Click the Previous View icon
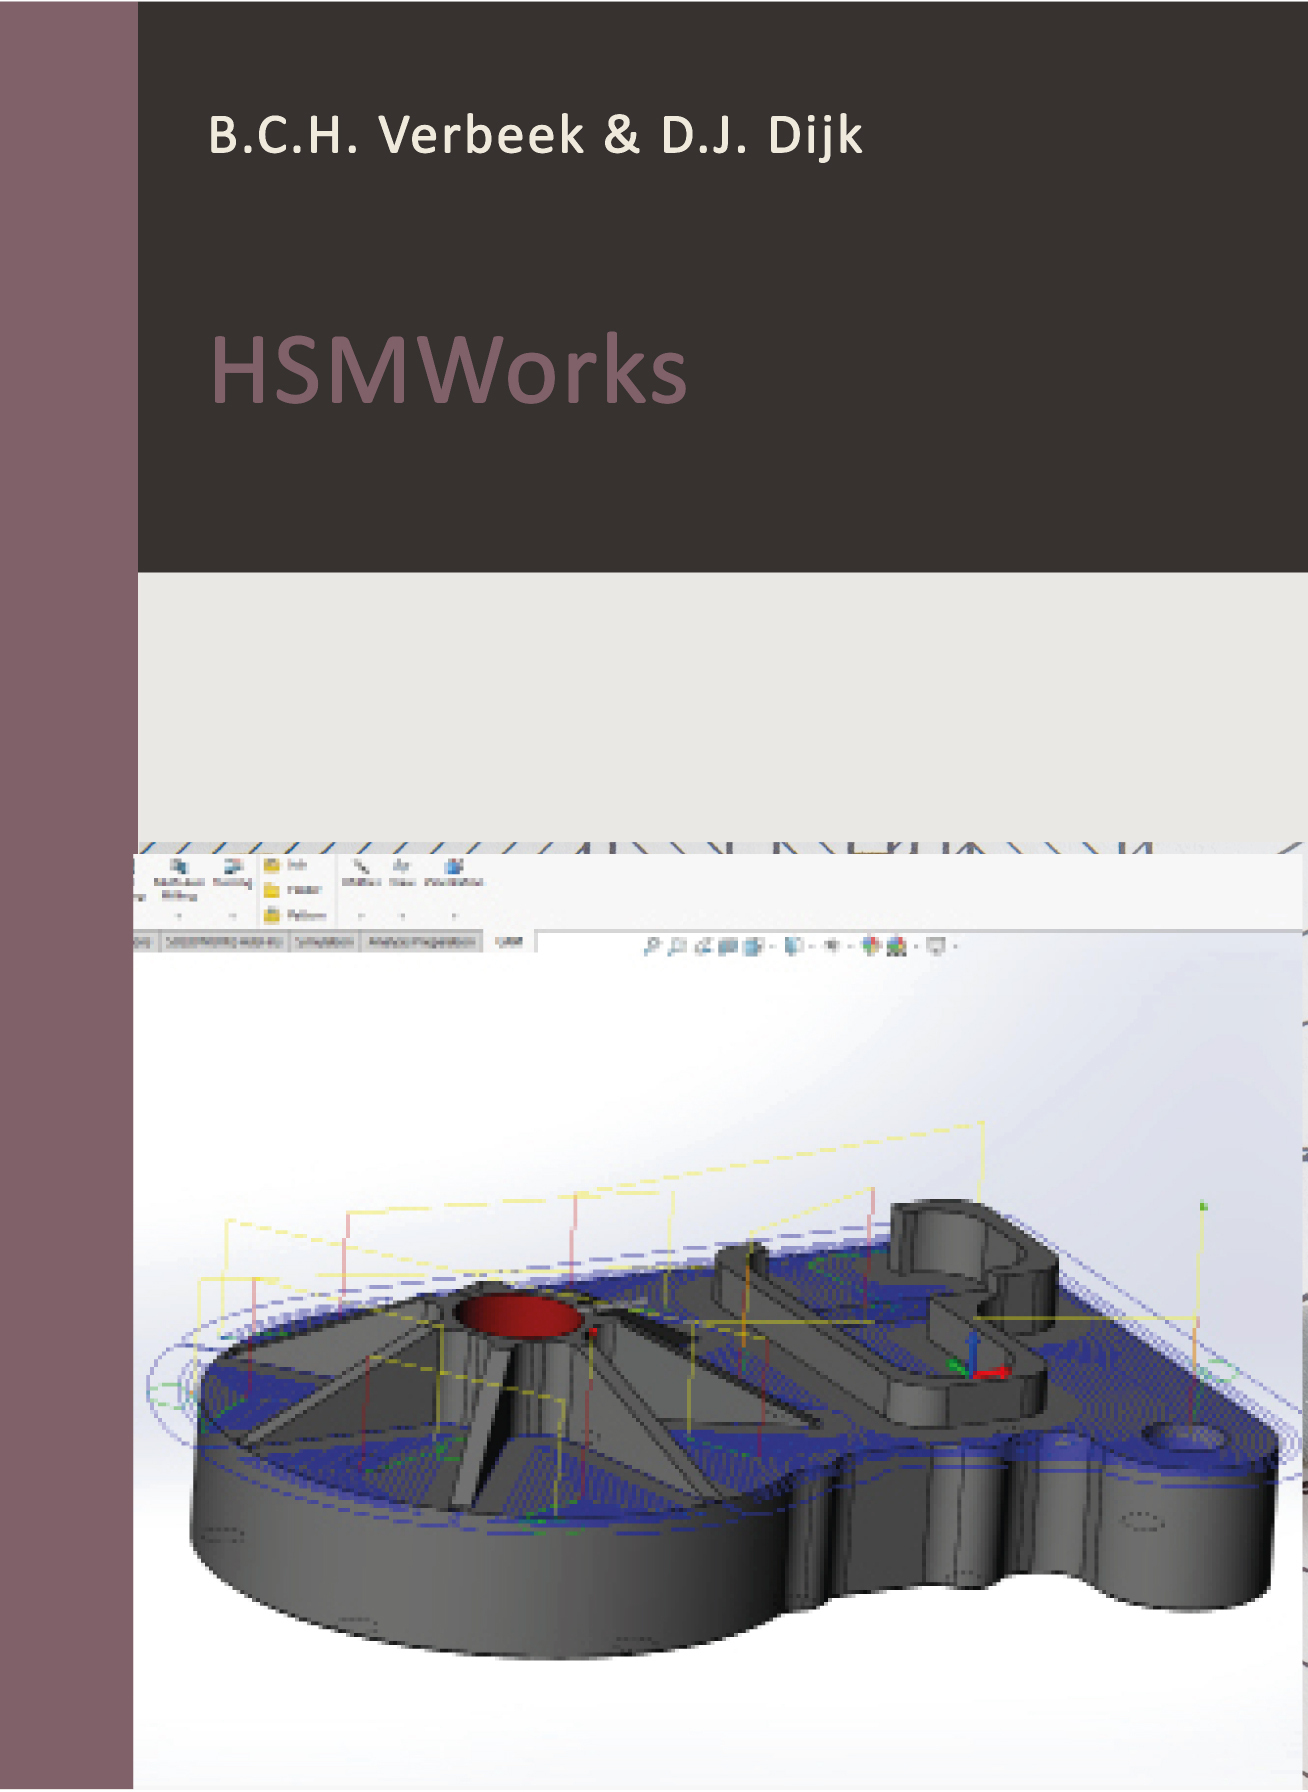The height and width of the screenshot is (1792, 1308). 703,946
